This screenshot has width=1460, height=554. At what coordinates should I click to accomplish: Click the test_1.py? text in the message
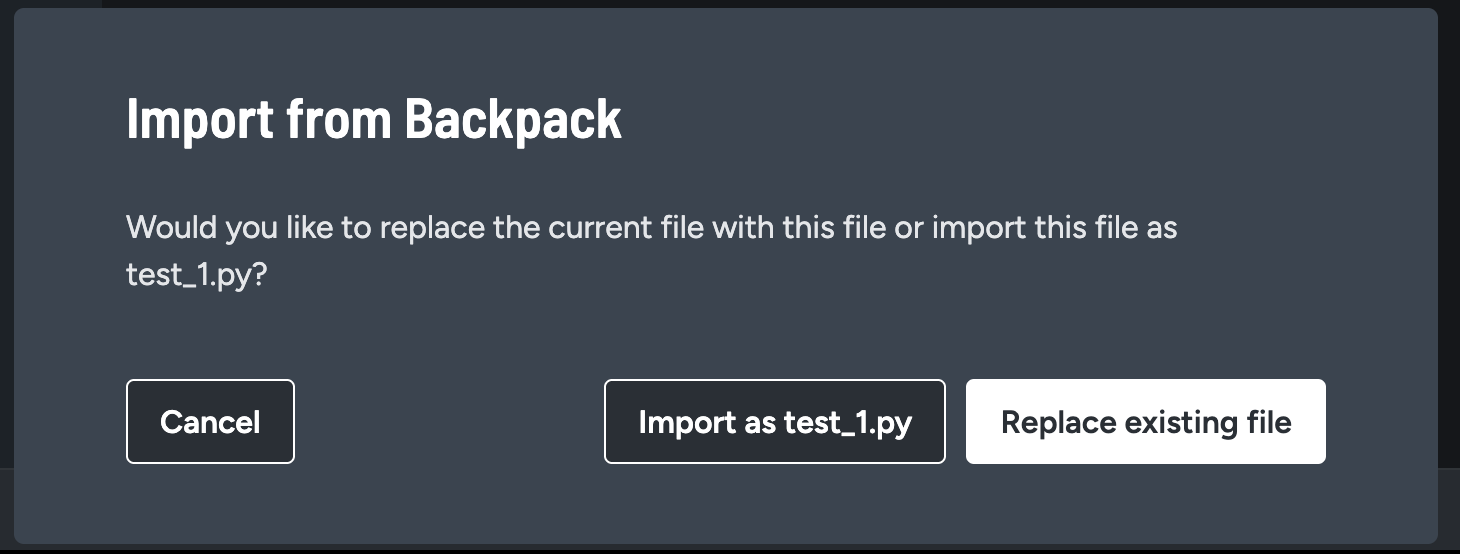196,275
